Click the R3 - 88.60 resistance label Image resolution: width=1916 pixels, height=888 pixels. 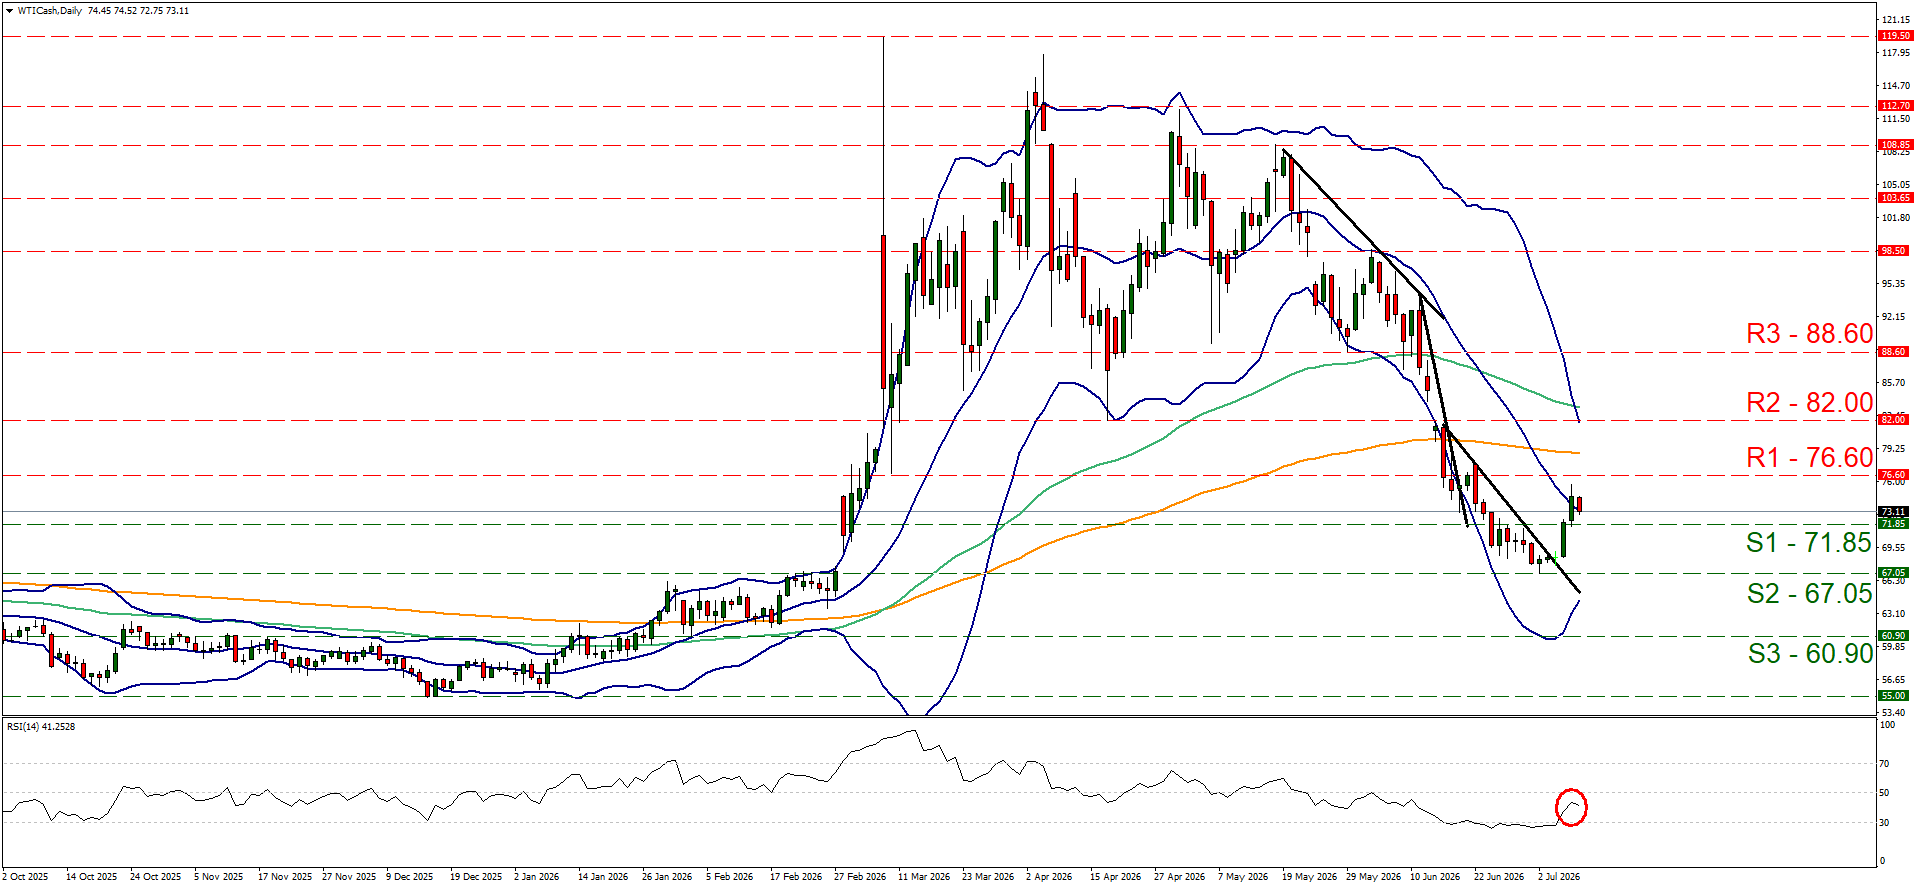pyautogui.click(x=1809, y=334)
